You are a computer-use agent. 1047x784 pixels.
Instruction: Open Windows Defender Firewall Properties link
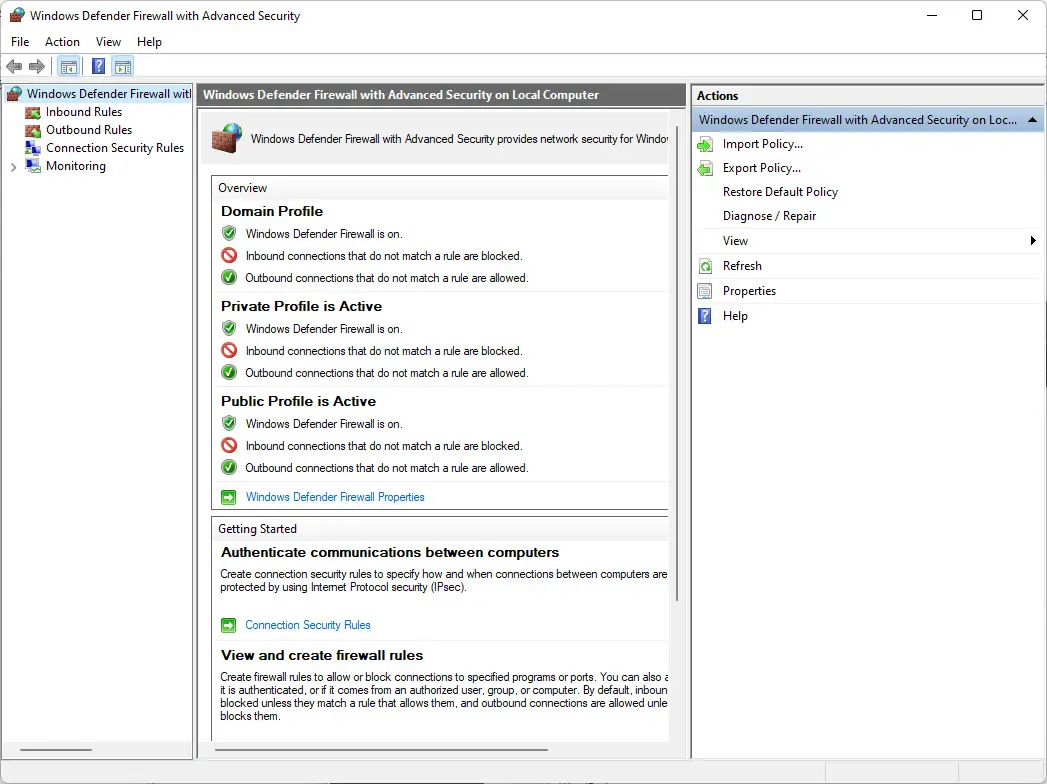click(335, 497)
